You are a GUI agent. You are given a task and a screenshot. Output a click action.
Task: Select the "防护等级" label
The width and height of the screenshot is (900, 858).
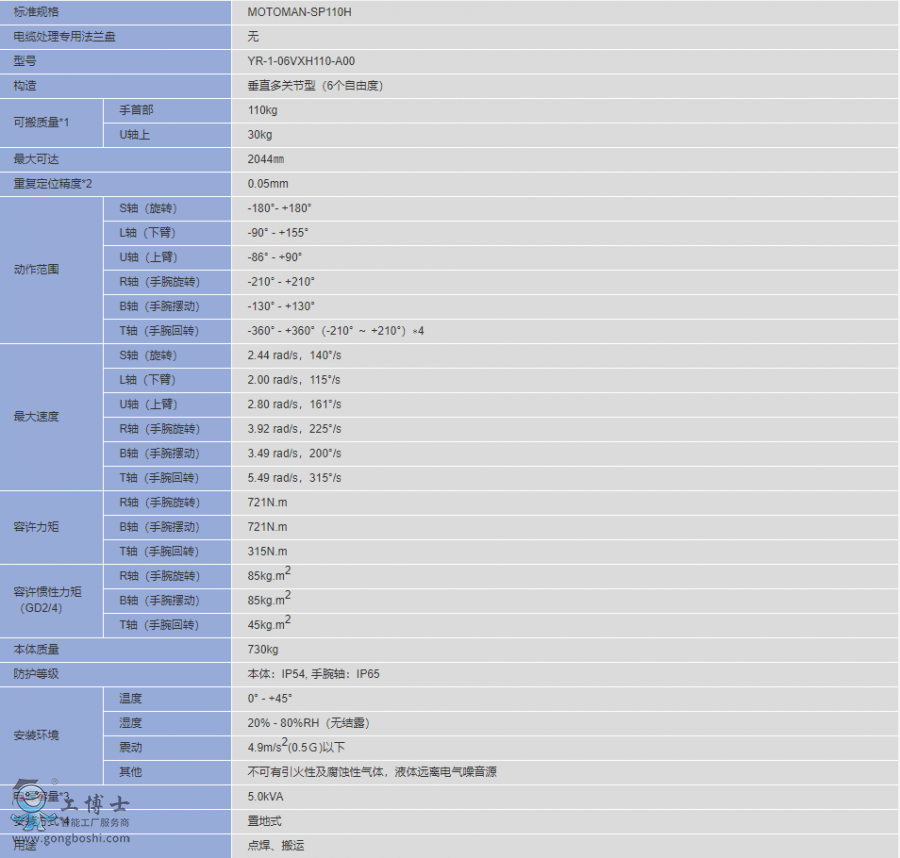(36, 674)
